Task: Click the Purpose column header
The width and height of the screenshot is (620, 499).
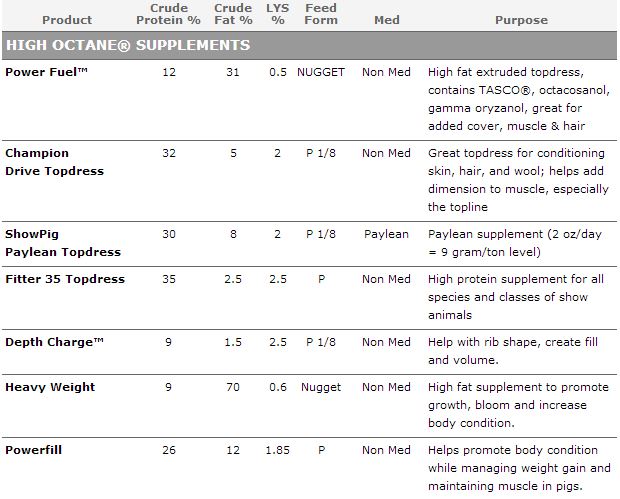Action: [x=521, y=20]
